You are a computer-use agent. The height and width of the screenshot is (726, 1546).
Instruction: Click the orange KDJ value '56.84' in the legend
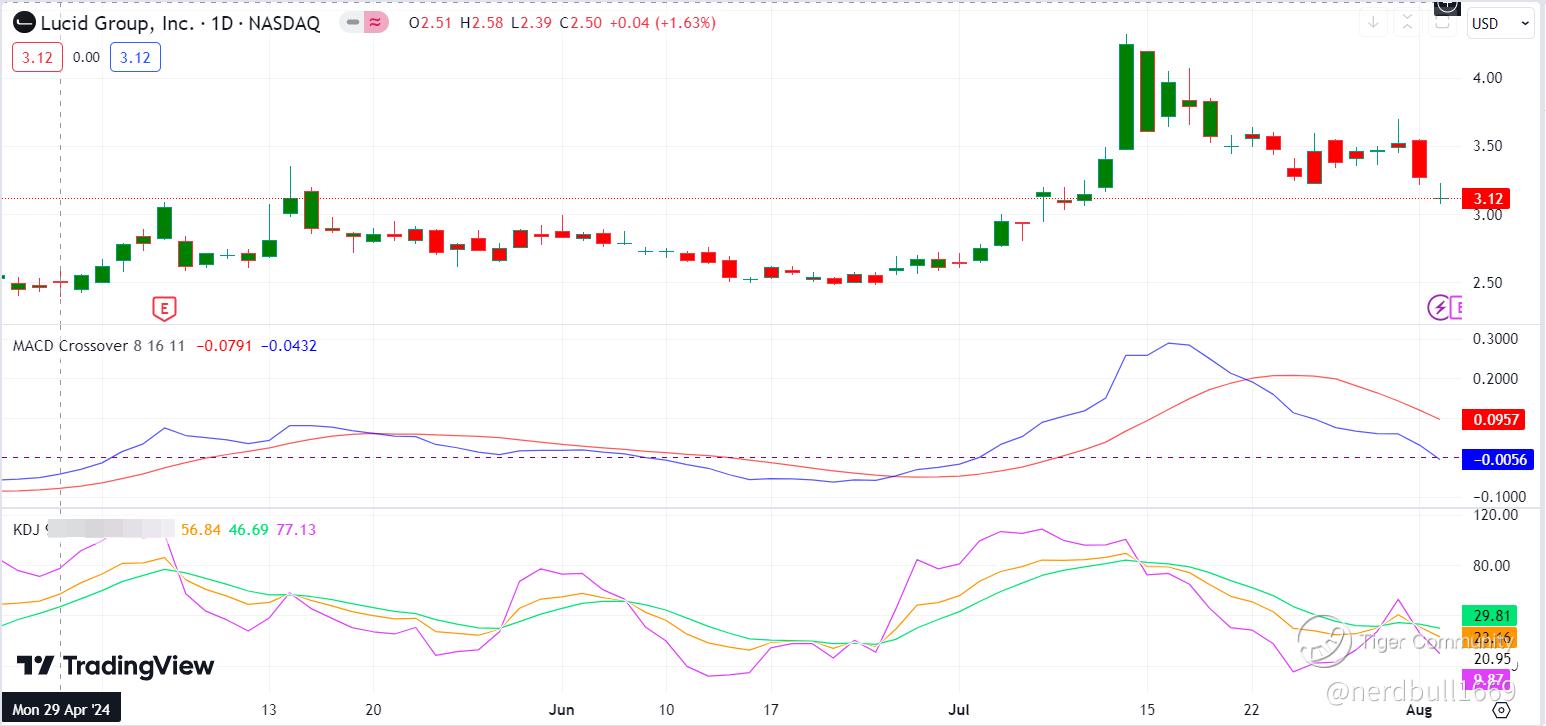[201, 529]
